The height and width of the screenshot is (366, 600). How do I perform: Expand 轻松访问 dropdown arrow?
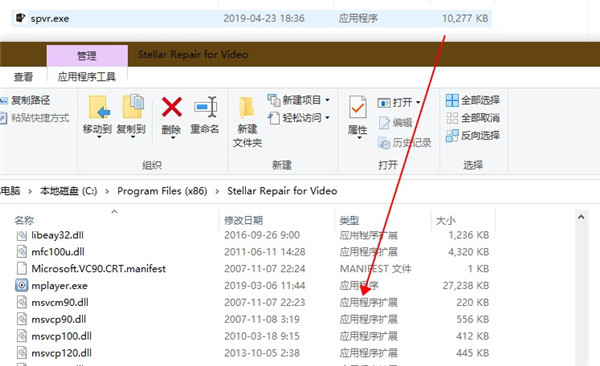[x=327, y=118]
